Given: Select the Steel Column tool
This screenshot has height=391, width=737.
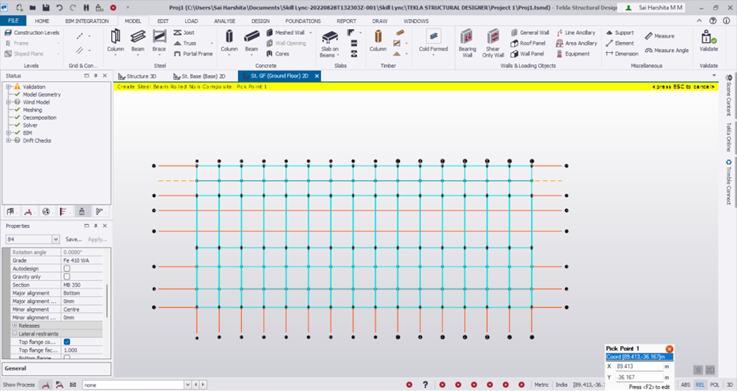Looking at the screenshot, I should (x=115, y=40).
